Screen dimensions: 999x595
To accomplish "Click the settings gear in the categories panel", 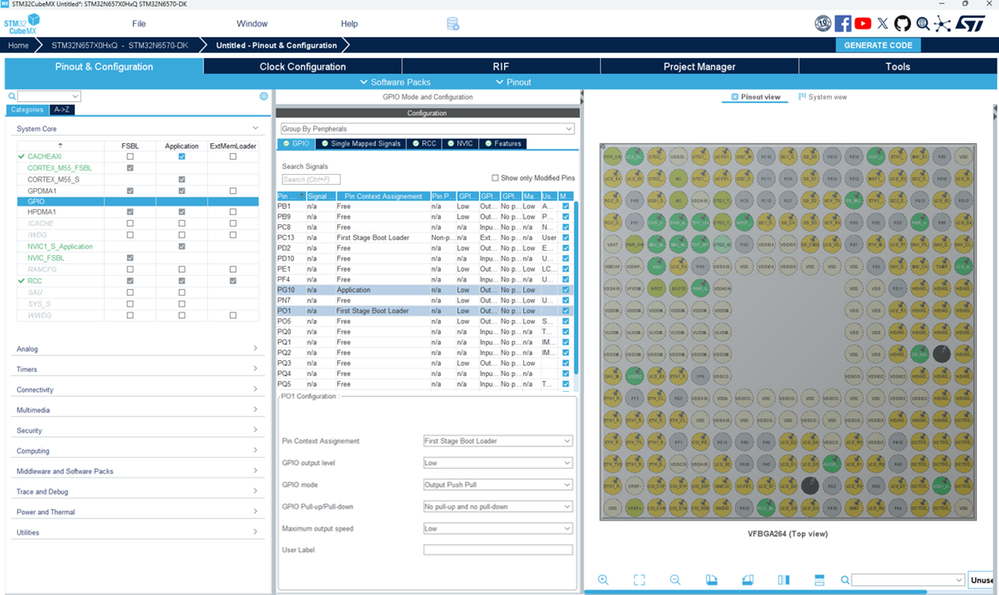I will pos(264,96).
